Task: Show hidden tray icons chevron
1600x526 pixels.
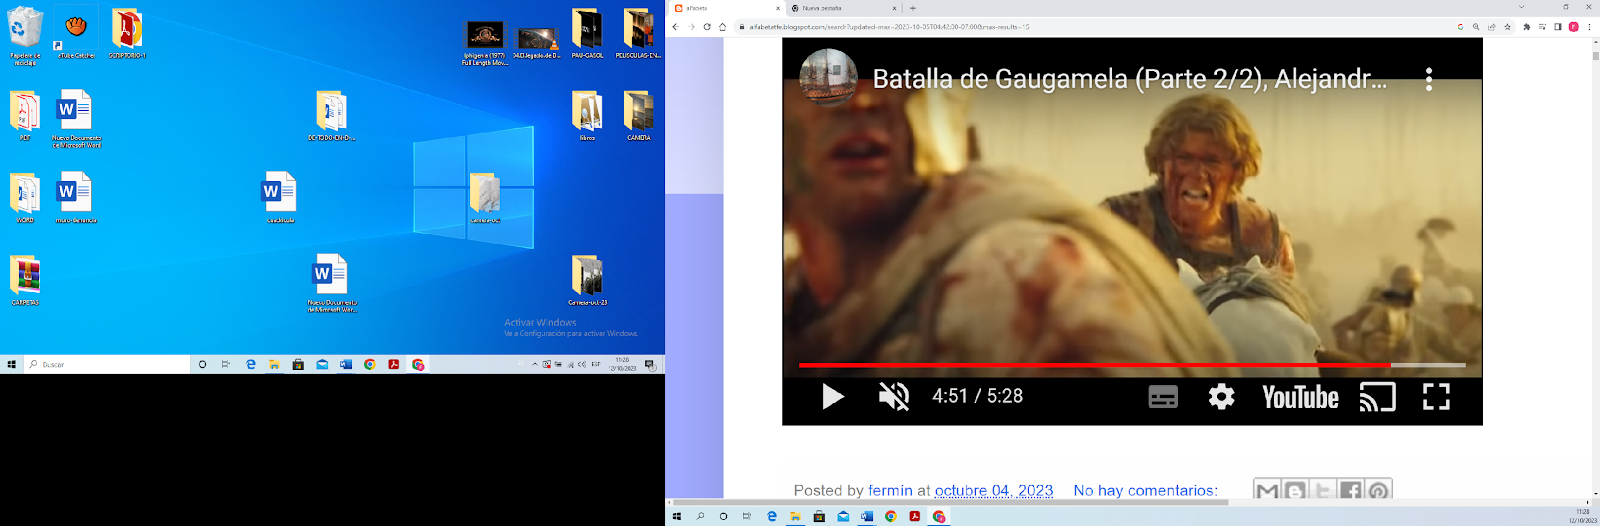Action: pyautogui.click(x=535, y=365)
